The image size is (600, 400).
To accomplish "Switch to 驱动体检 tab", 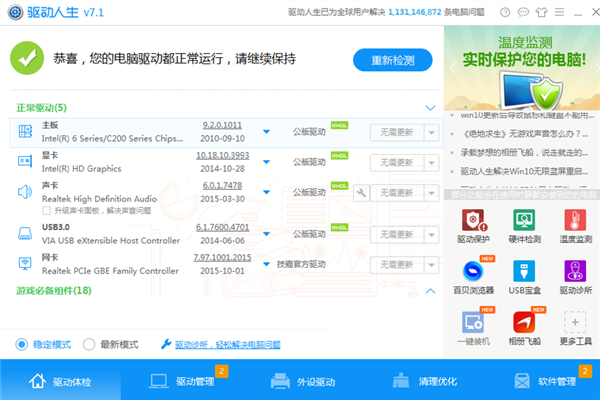I will coord(60,381).
